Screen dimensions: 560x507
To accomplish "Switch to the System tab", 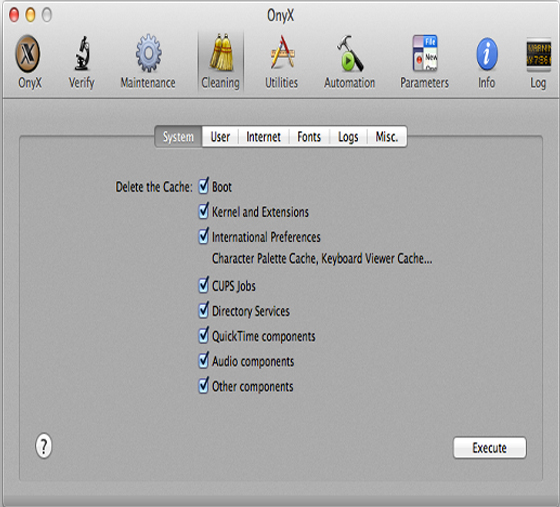I will 178,136.
